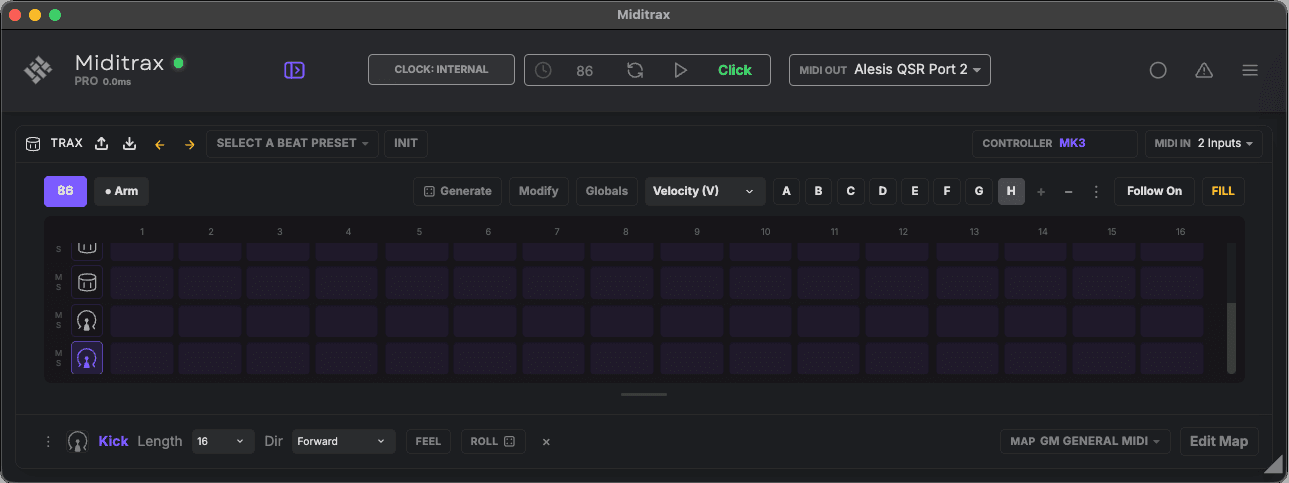Select the highlighted purple kick track icon

tap(87, 358)
